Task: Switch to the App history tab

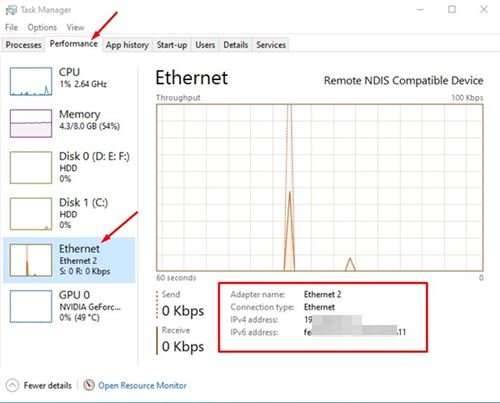Action: pyautogui.click(x=127, y=45)
